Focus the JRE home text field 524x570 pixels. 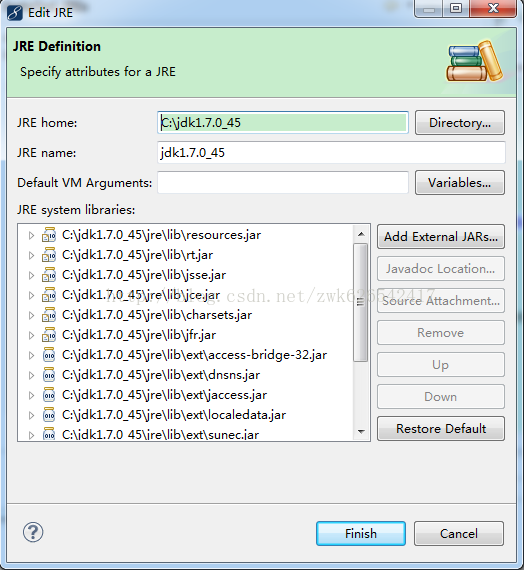click(x=283, y=123)
